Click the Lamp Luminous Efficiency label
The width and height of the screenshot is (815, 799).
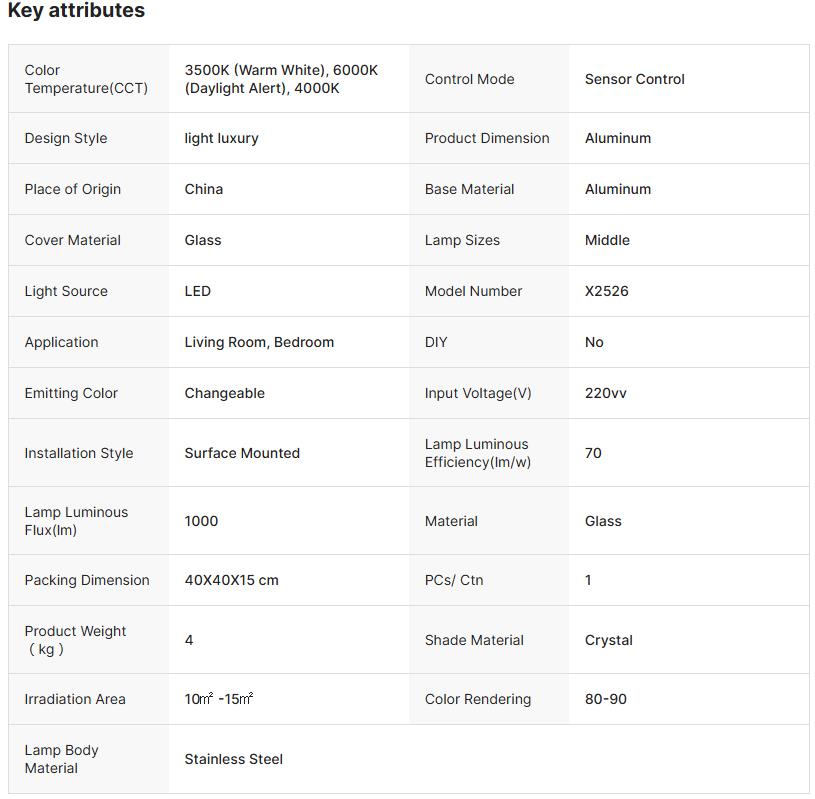click(477, 453)
